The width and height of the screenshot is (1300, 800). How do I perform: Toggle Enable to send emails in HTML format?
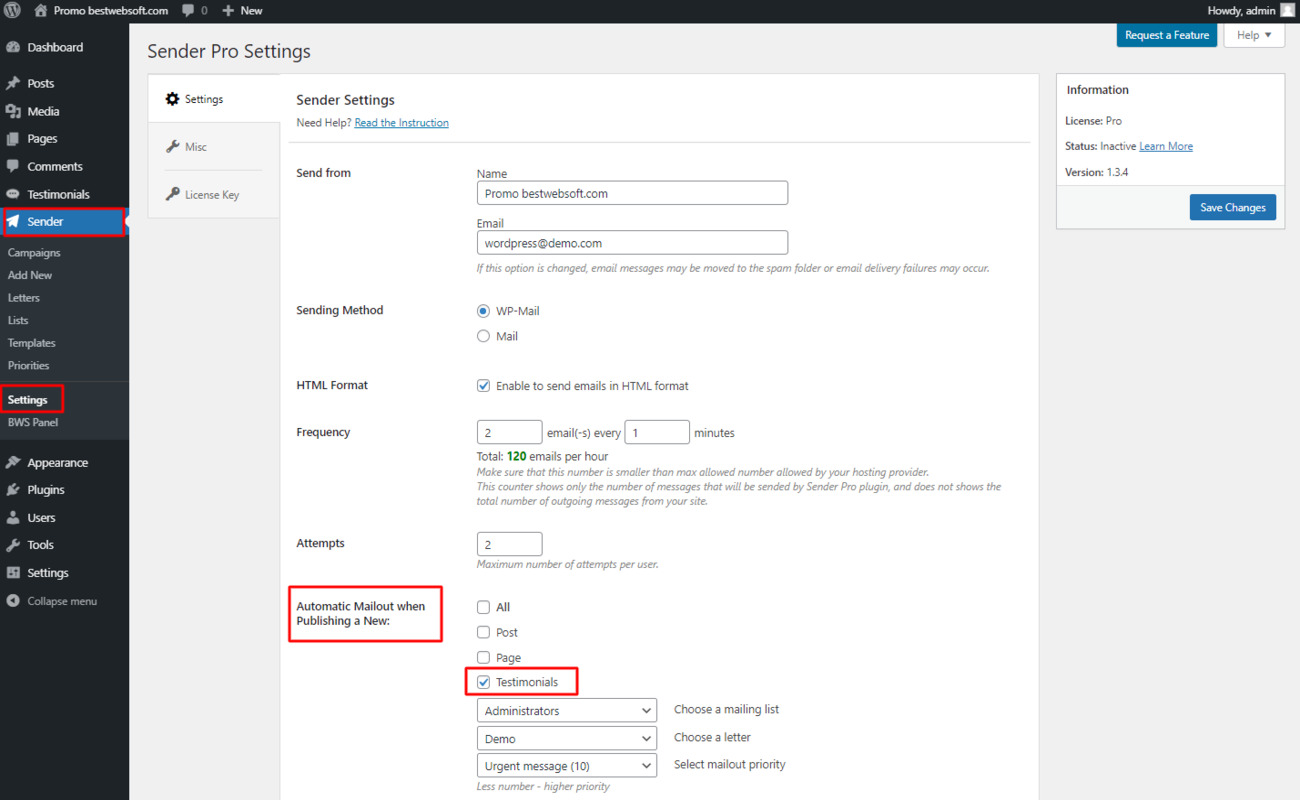coord(484,385)
